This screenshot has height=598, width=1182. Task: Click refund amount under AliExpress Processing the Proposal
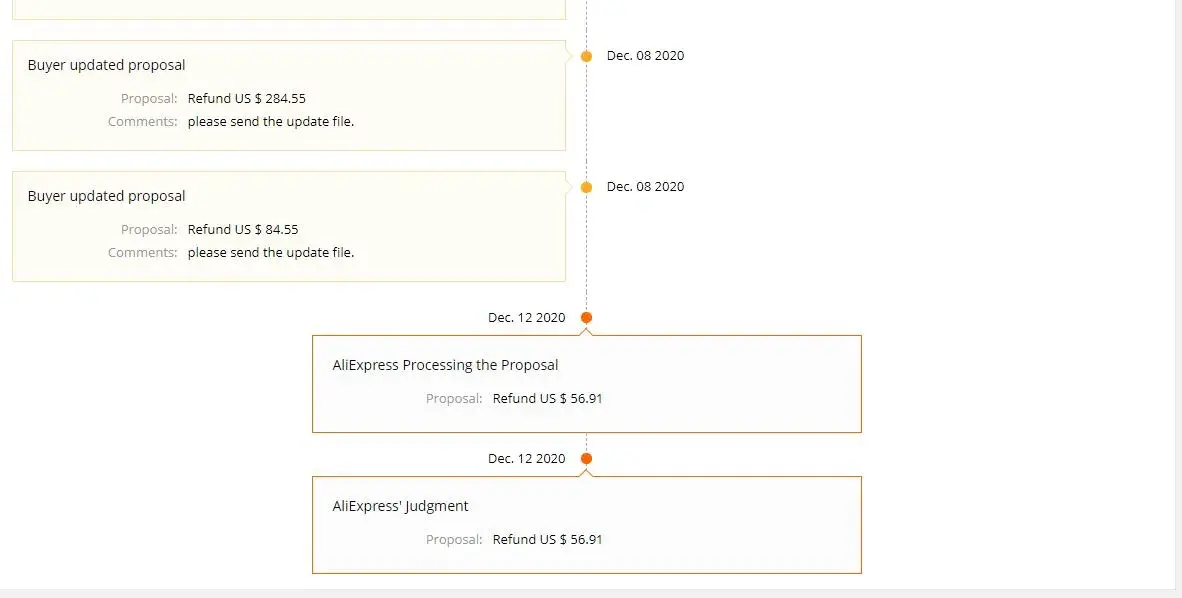coord(547,399)
